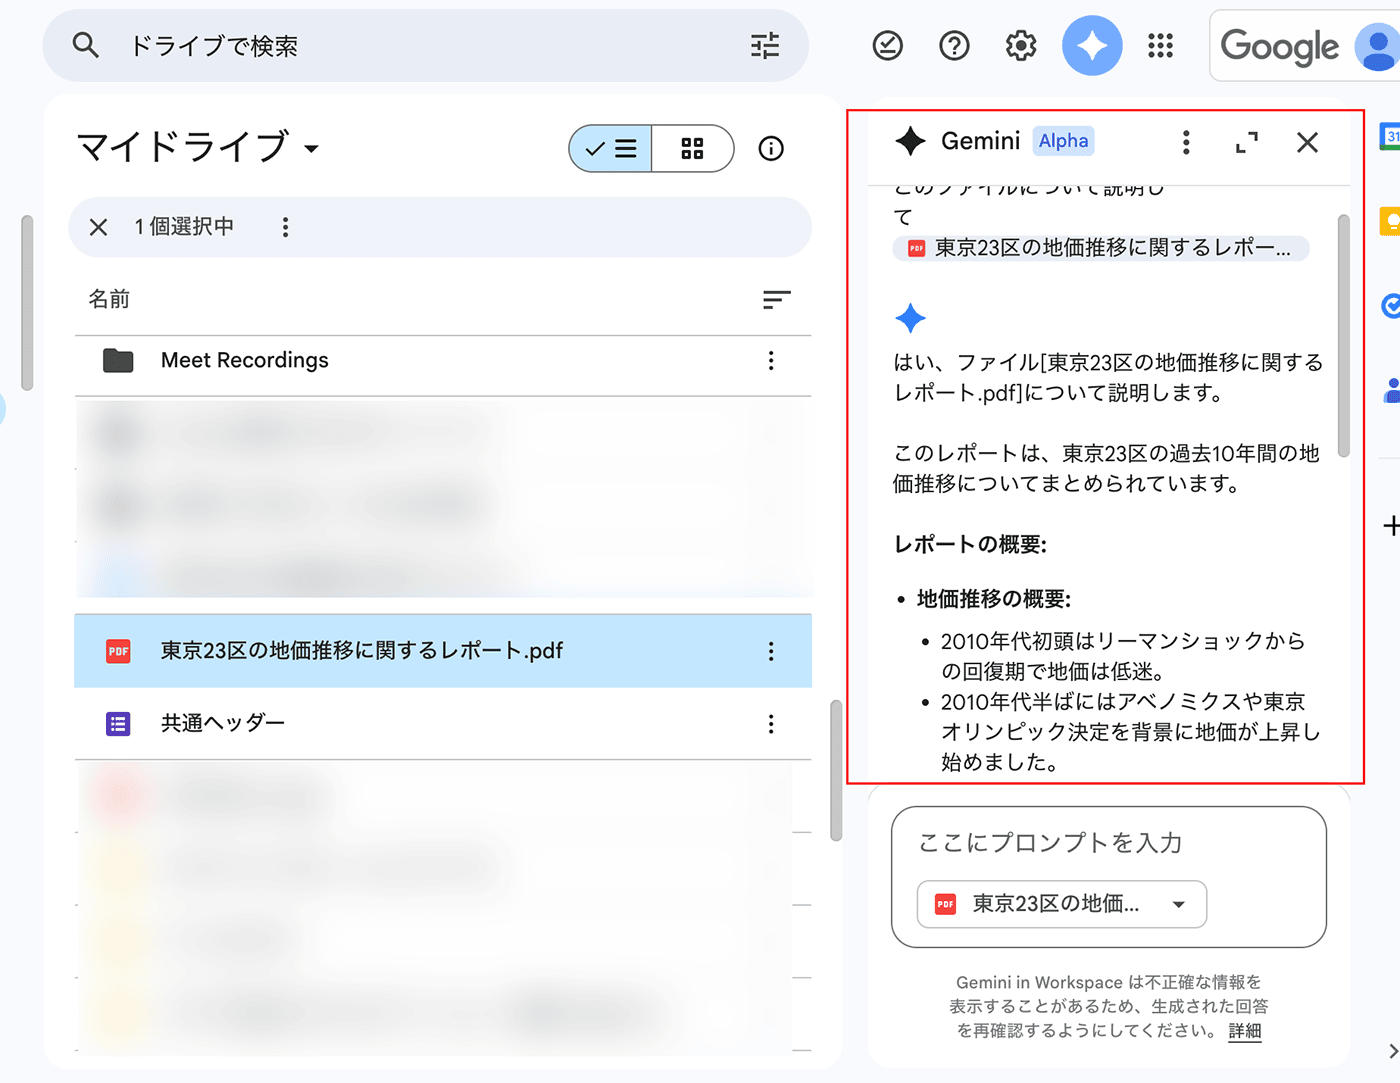Viewport: 1400px width, 1083px height.
Task: Open the 東京23区の地価... file source dropdown
Action: pyautogui.click(x=1062, y=904)
